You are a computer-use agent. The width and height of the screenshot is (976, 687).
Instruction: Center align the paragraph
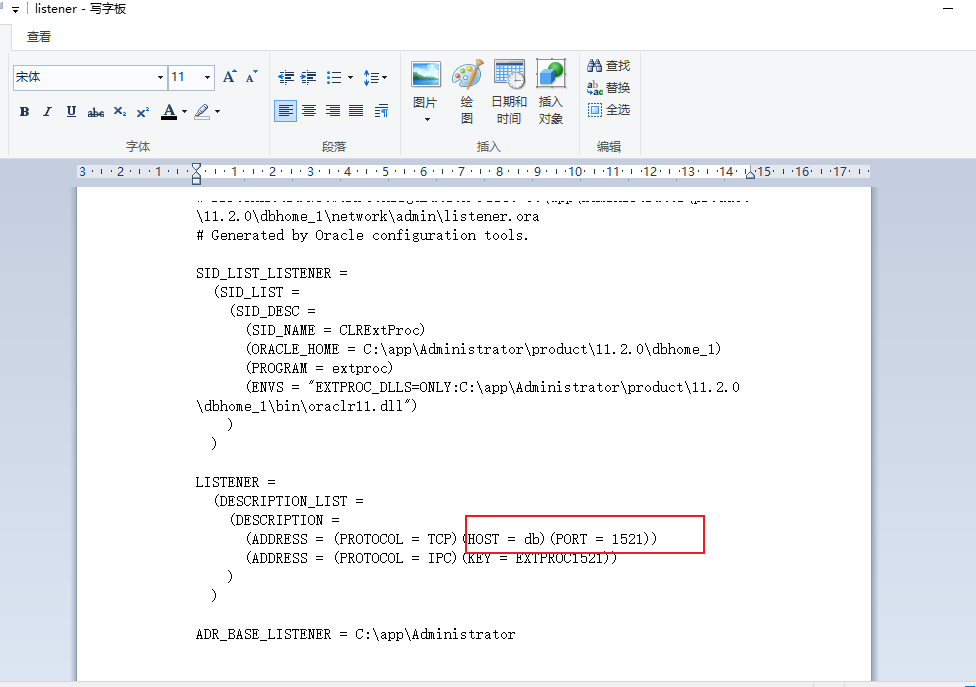[310, 111]
